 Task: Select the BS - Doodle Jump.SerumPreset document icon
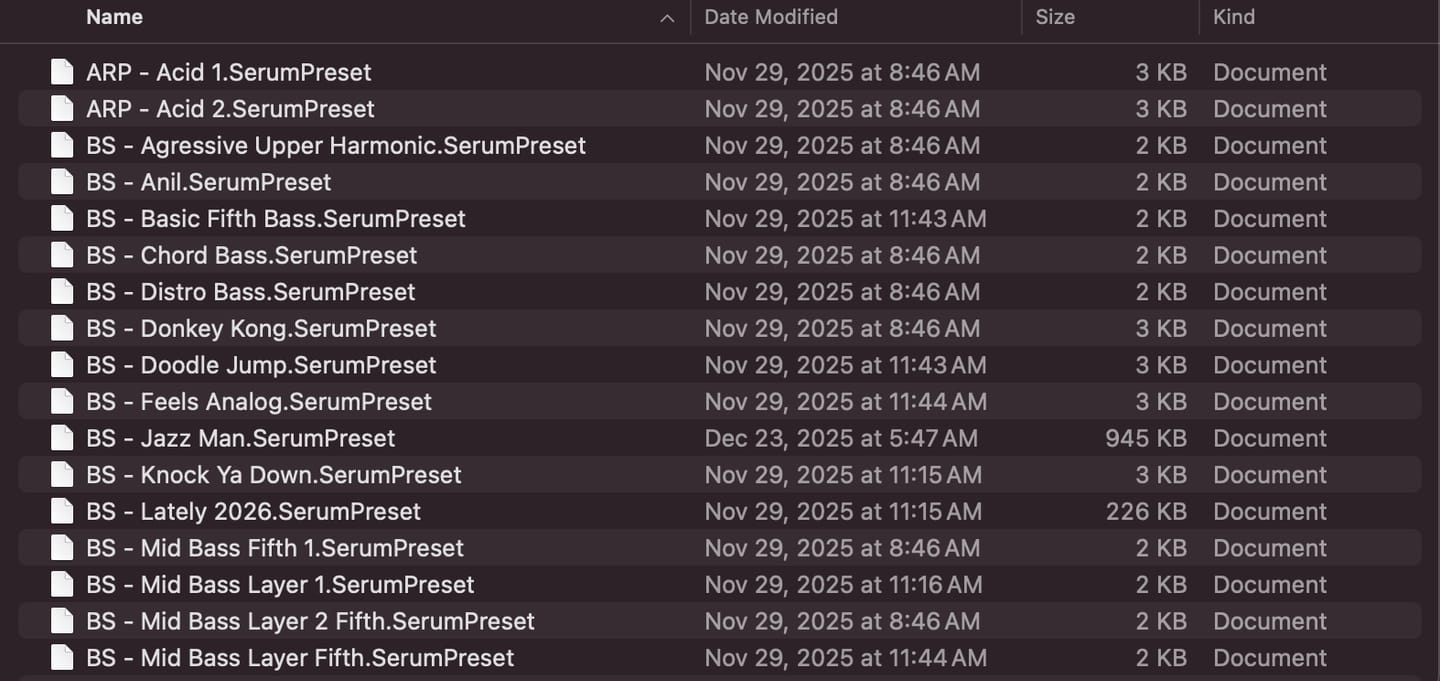pos(62,365)
